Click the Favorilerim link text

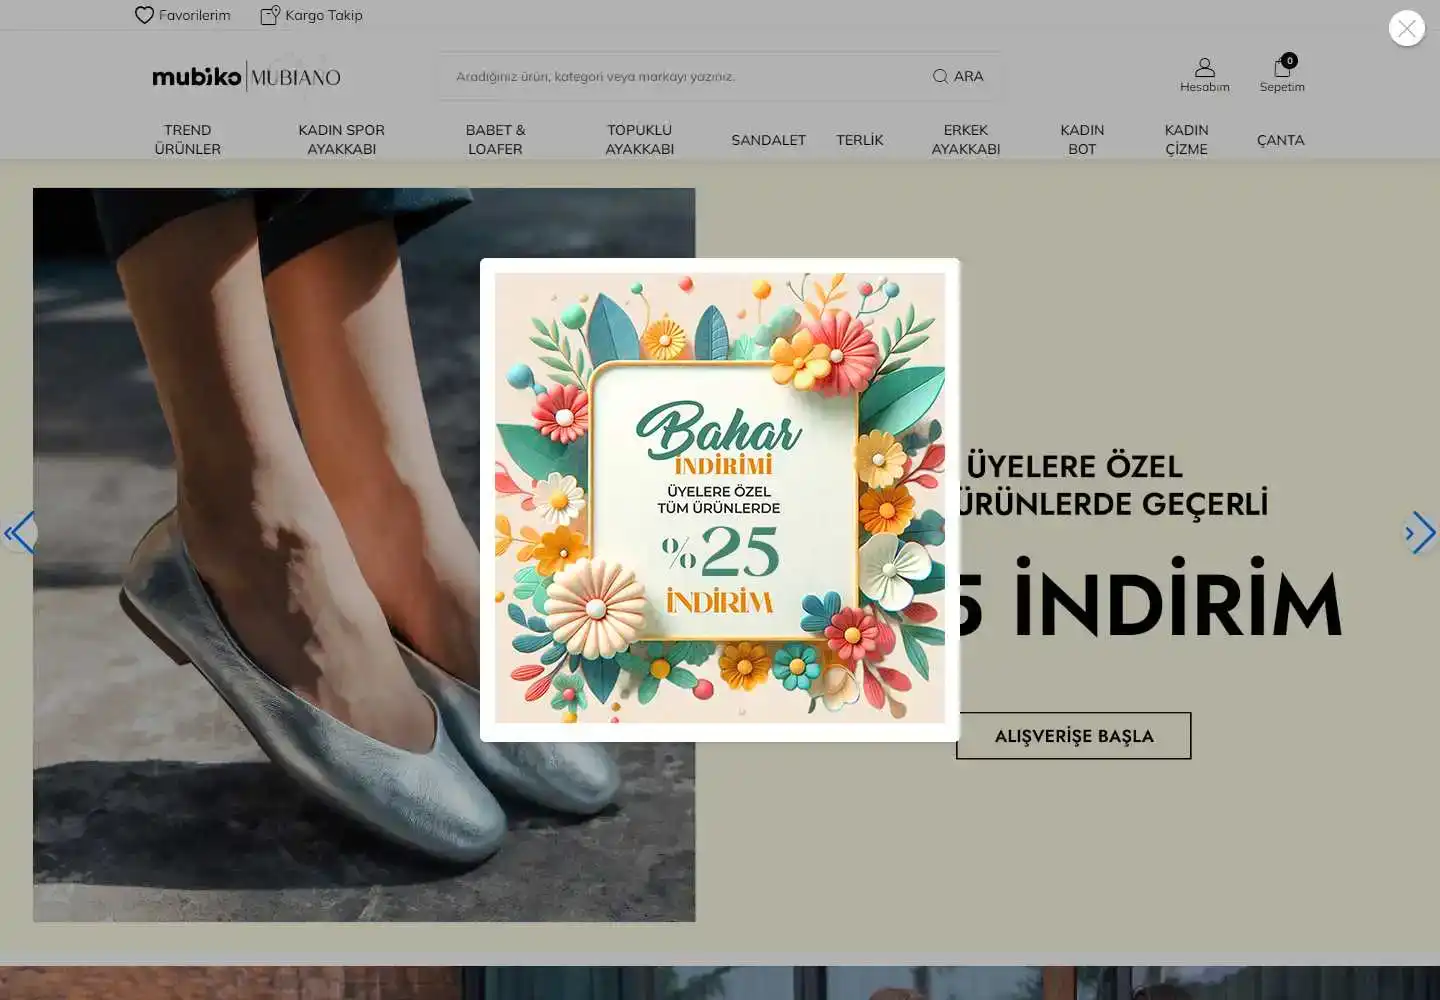194,15
